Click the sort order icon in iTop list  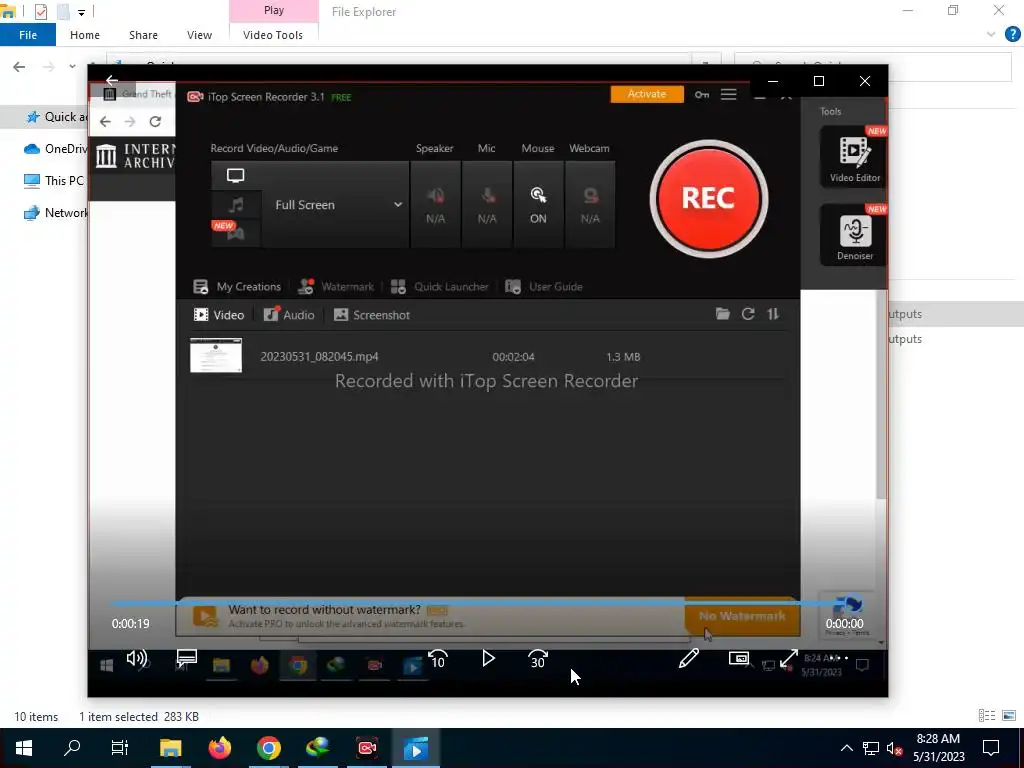click(773, 314)
